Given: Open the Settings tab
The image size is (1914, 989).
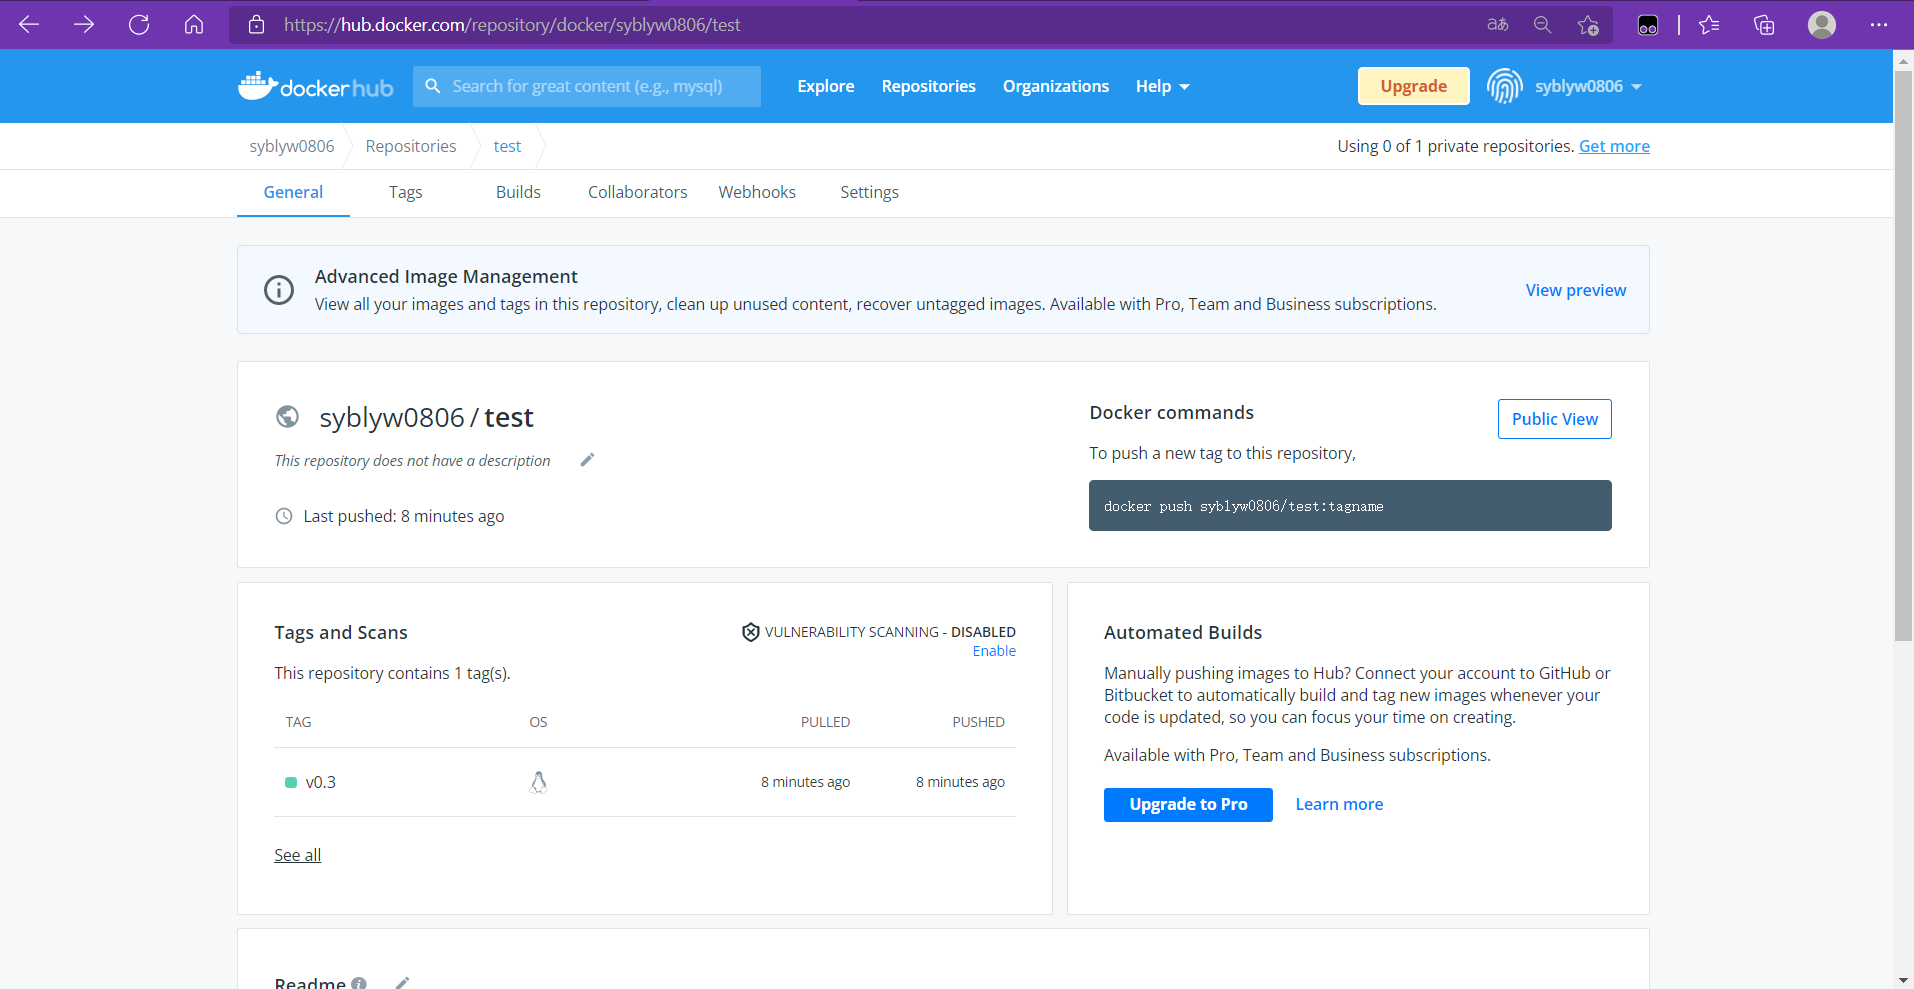Looking at the screenshot, I should pos(869,192).
